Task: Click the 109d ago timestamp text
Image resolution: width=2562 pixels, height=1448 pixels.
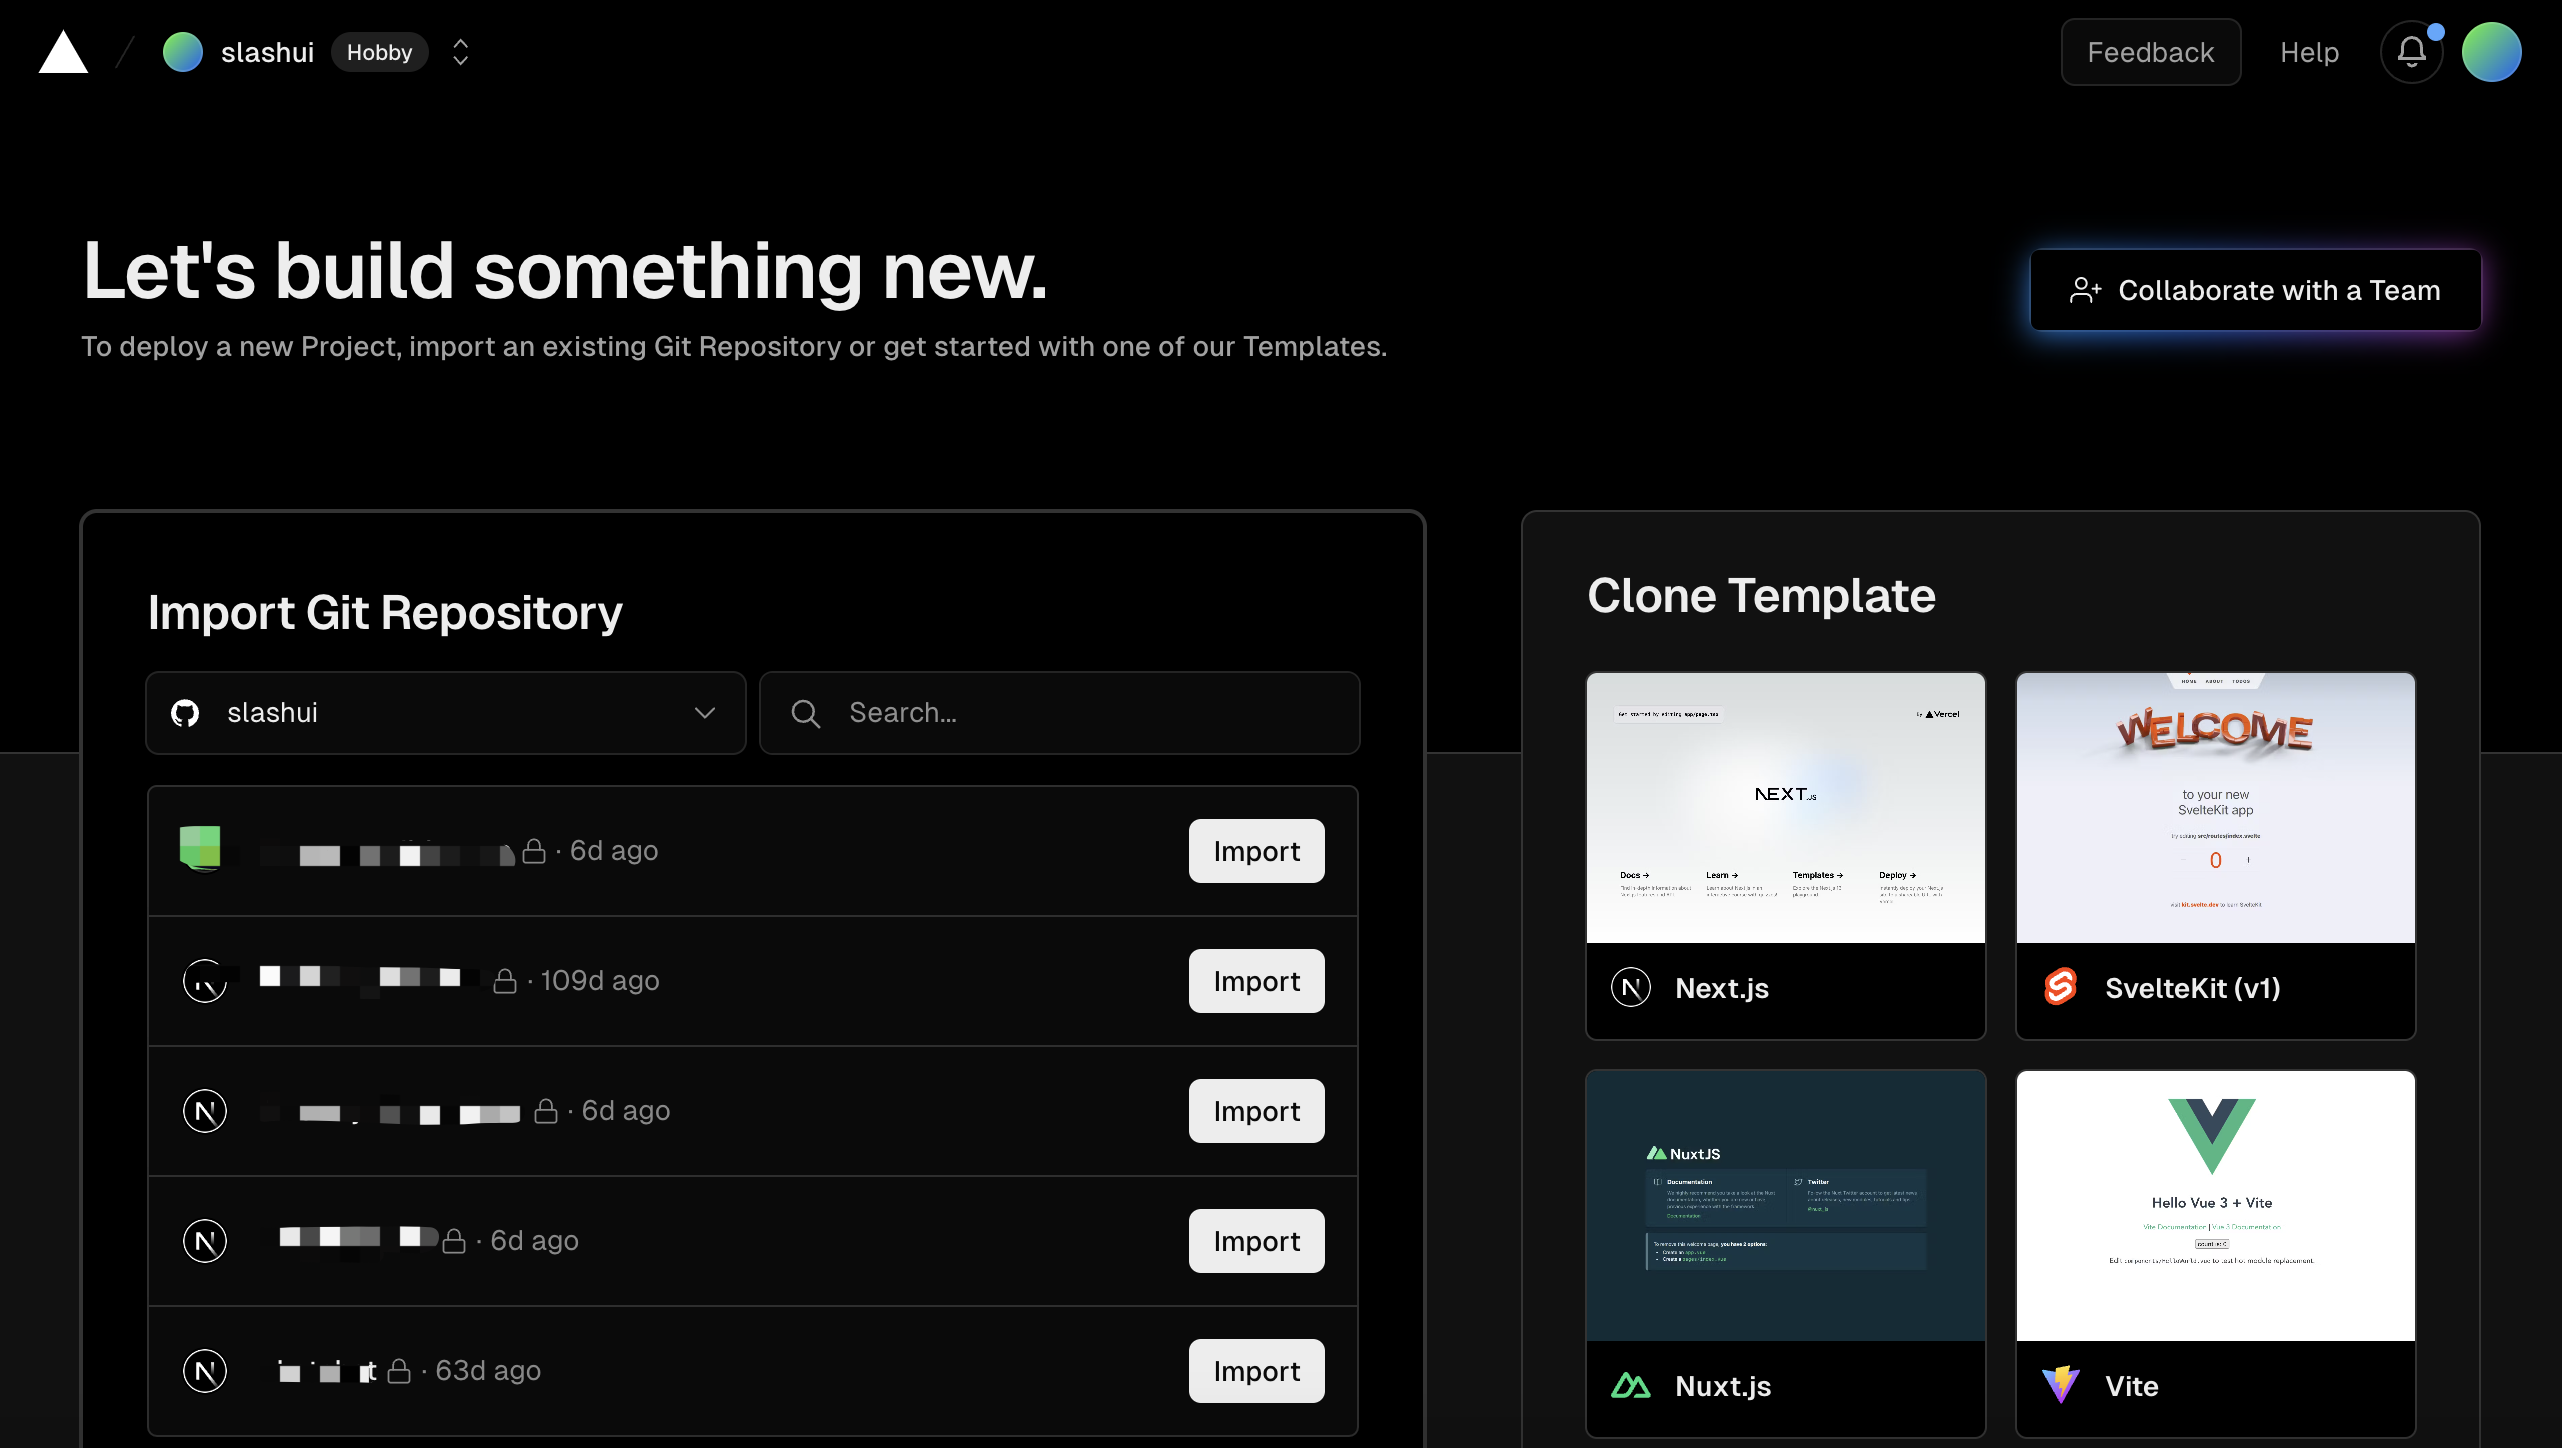Action: click(600, 981)
